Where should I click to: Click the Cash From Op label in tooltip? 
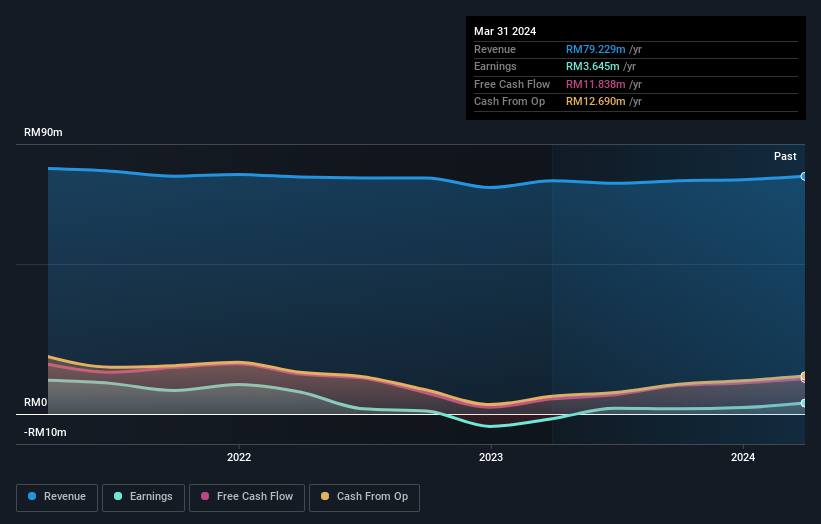(509, 102)
